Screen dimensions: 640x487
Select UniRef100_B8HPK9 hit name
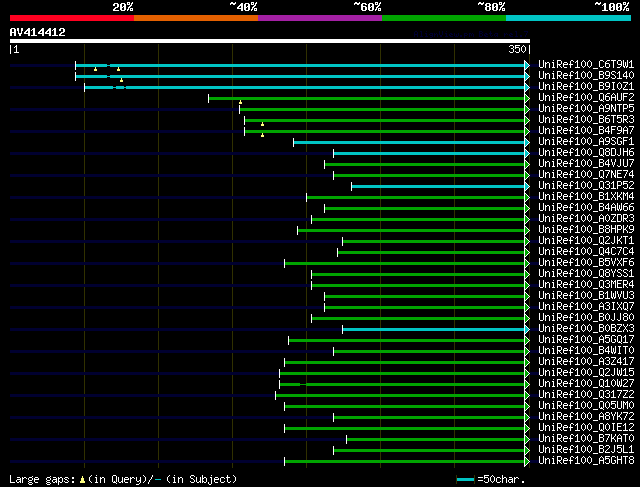point(586,230)
